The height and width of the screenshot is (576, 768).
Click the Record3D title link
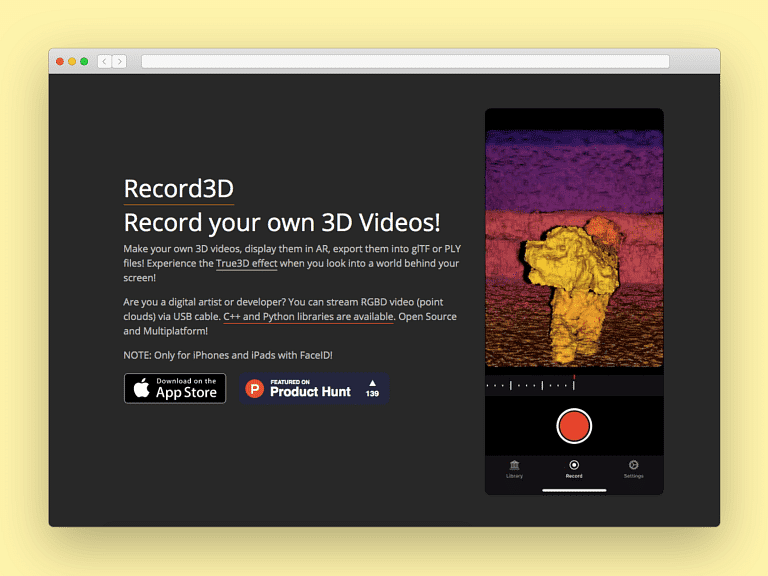[x=178, y=188]
